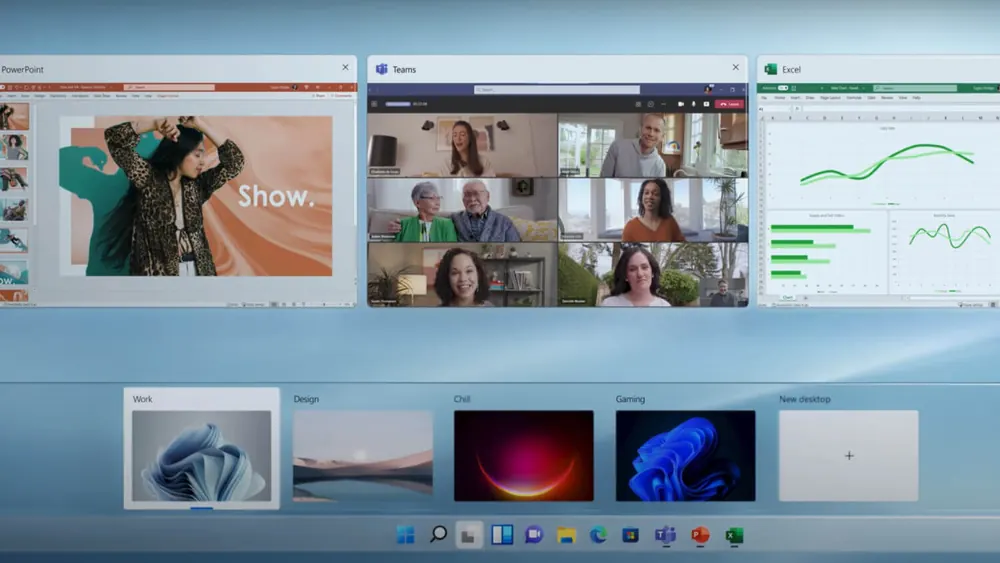Click the 'Teams' preview title text
This screenshot has width=1000, height=563.
[404, 69]
